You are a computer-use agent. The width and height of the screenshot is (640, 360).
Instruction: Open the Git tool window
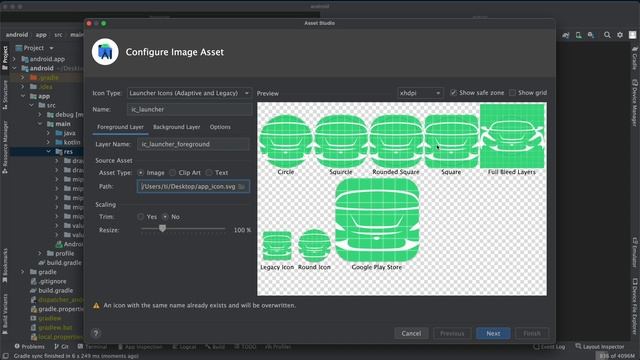click(x=61, y=347)
